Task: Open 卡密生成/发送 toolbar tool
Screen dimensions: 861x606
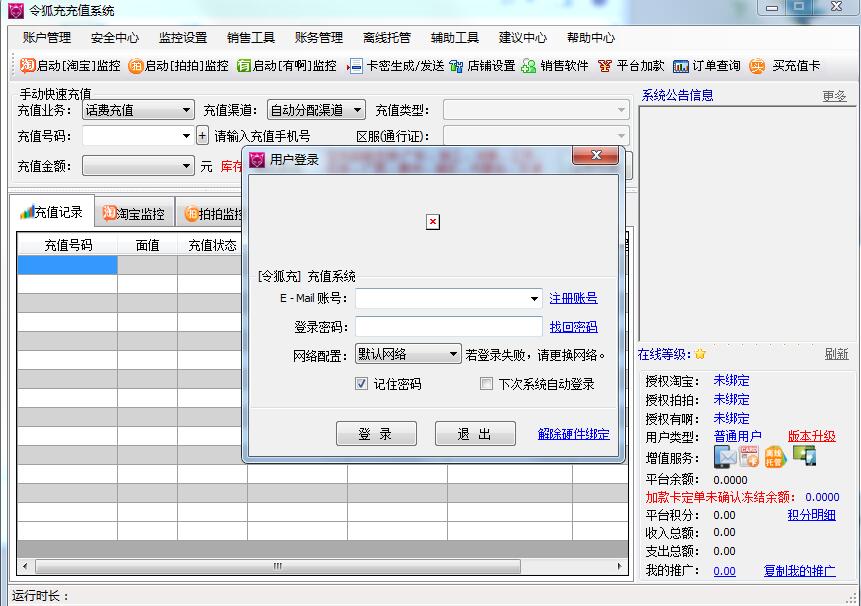Action: (x=396, y=66)
